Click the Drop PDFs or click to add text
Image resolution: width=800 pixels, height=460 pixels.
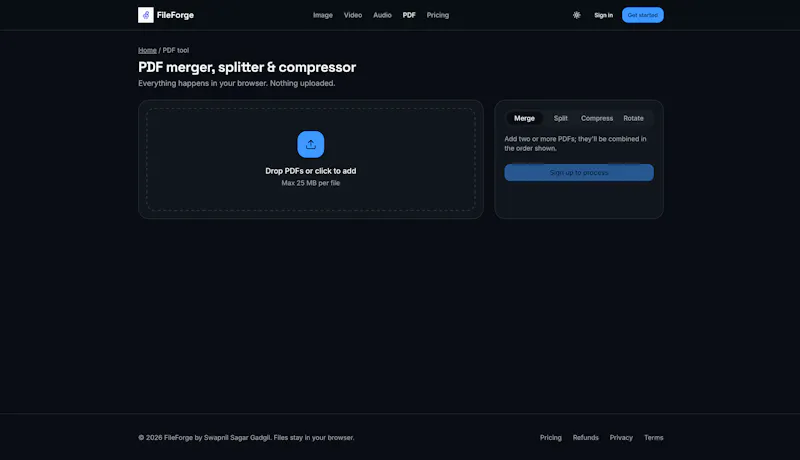(311, 171)
